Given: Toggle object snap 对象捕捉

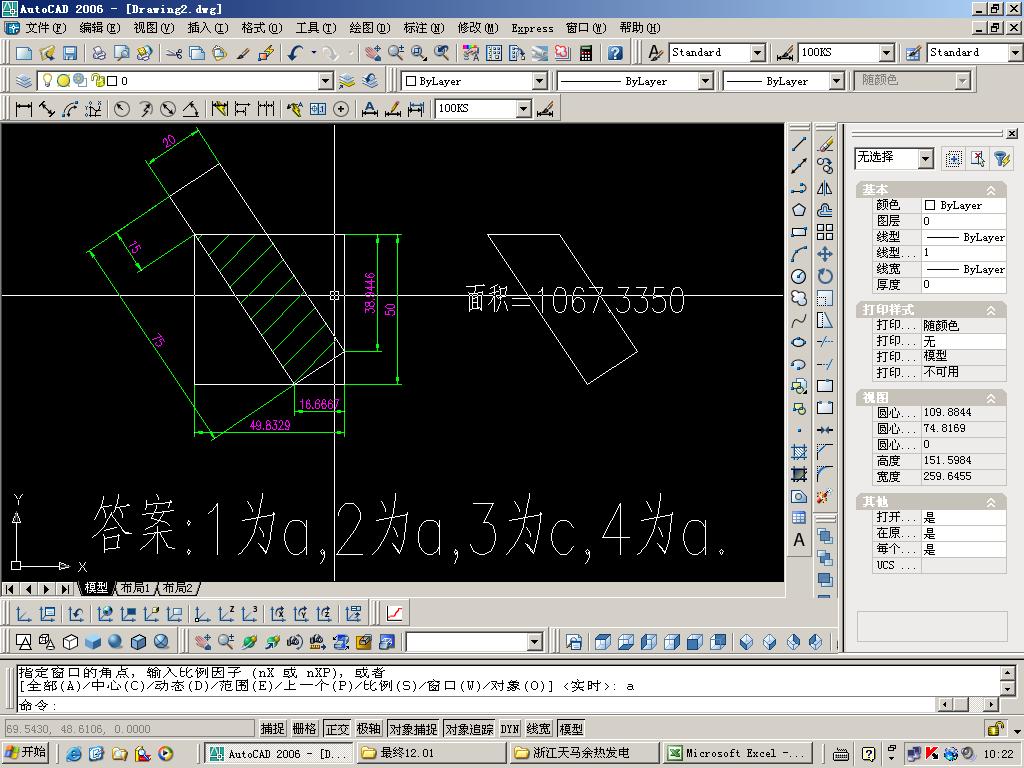Looking at the screenshot, I should pyautogui.click(x=413, y=729).
